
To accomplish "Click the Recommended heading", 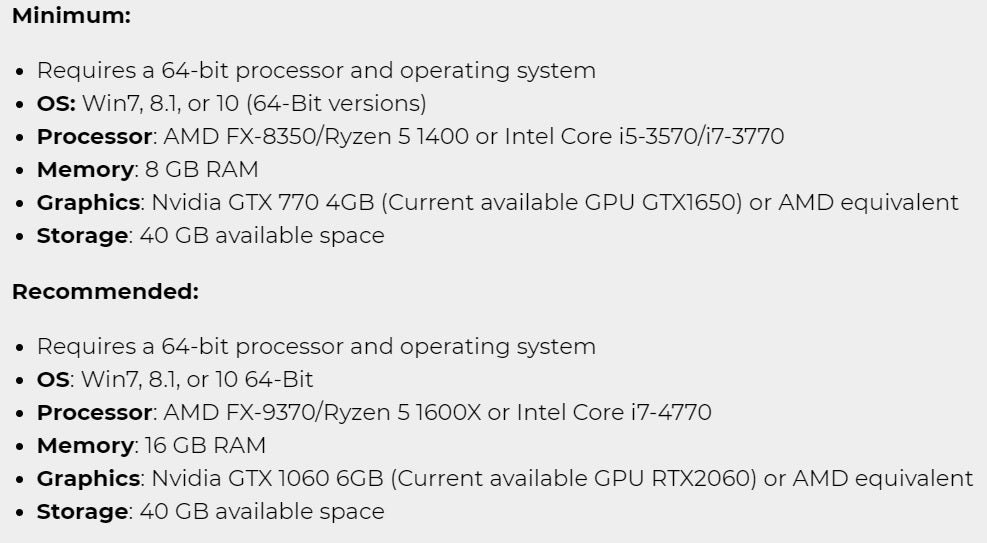I will click(105, 292).
